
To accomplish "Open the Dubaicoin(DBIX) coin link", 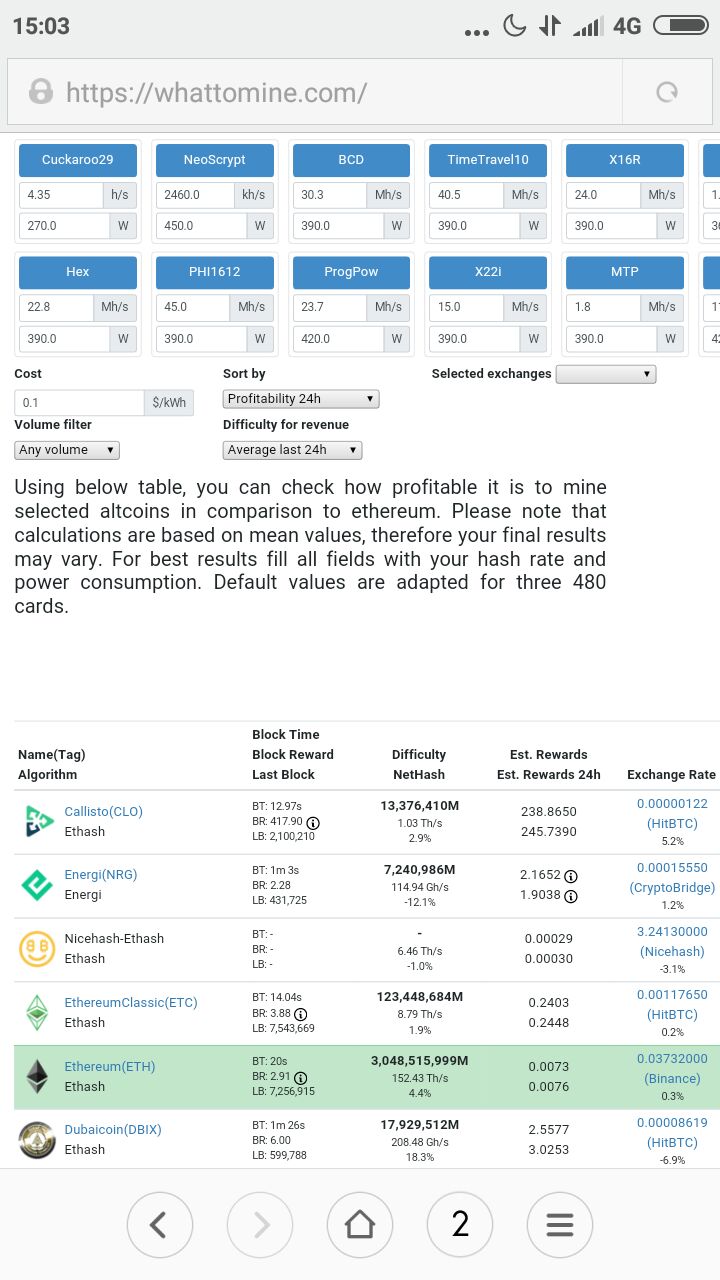I will (x=113, y=1129).
